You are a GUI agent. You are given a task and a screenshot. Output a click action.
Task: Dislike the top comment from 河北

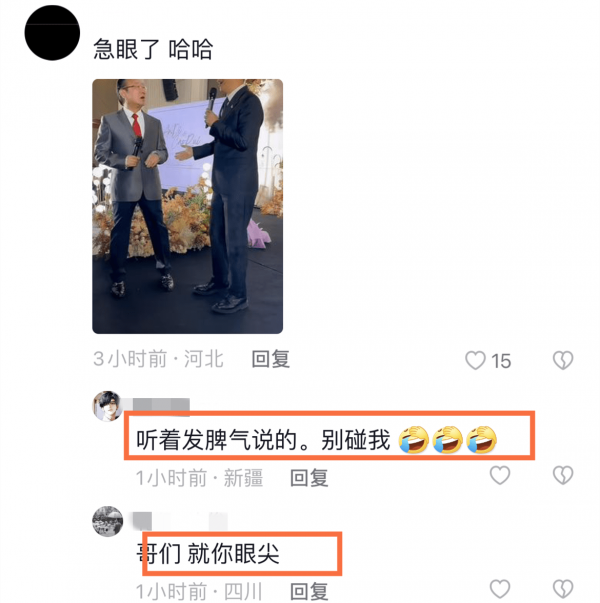click(563, 360)
